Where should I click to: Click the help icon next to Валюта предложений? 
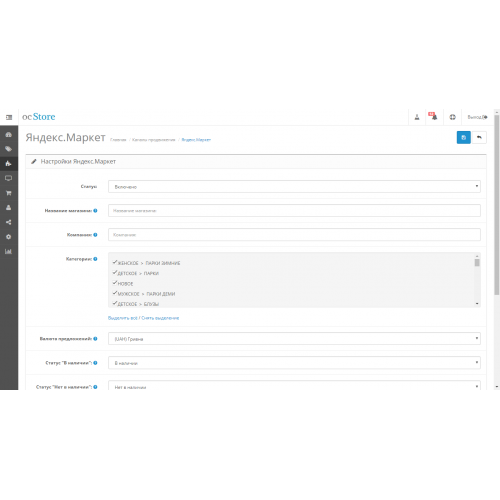click(95, 339)
